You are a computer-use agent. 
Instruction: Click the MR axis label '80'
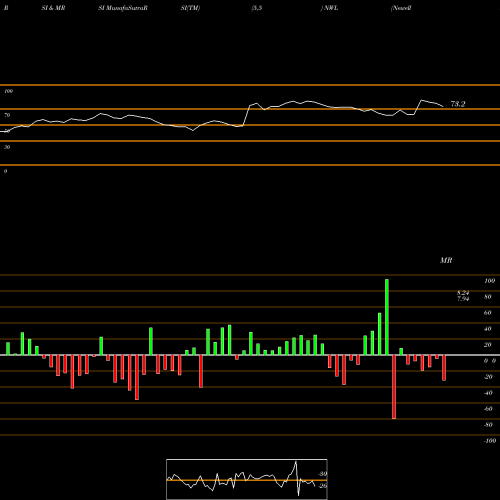488,297
